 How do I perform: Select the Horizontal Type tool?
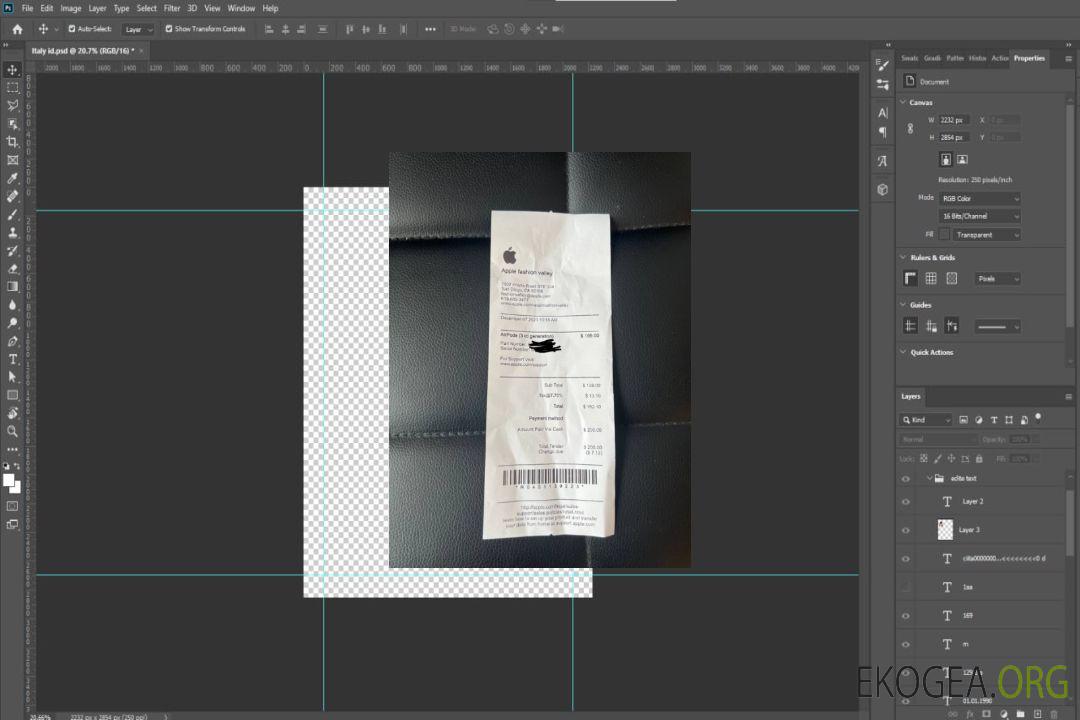pos(13,359)
